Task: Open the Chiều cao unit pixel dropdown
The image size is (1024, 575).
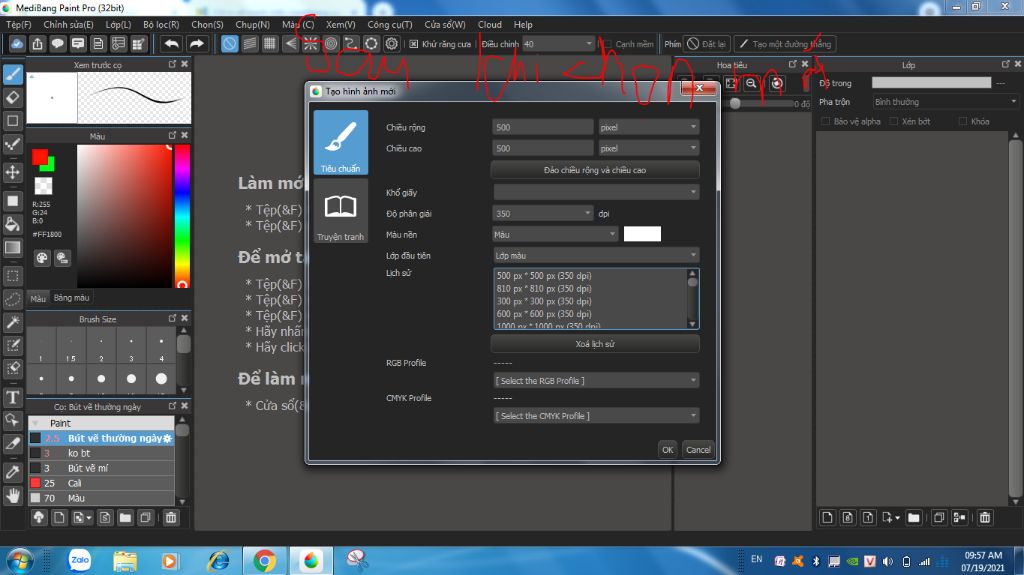Action: pos(648,148)
